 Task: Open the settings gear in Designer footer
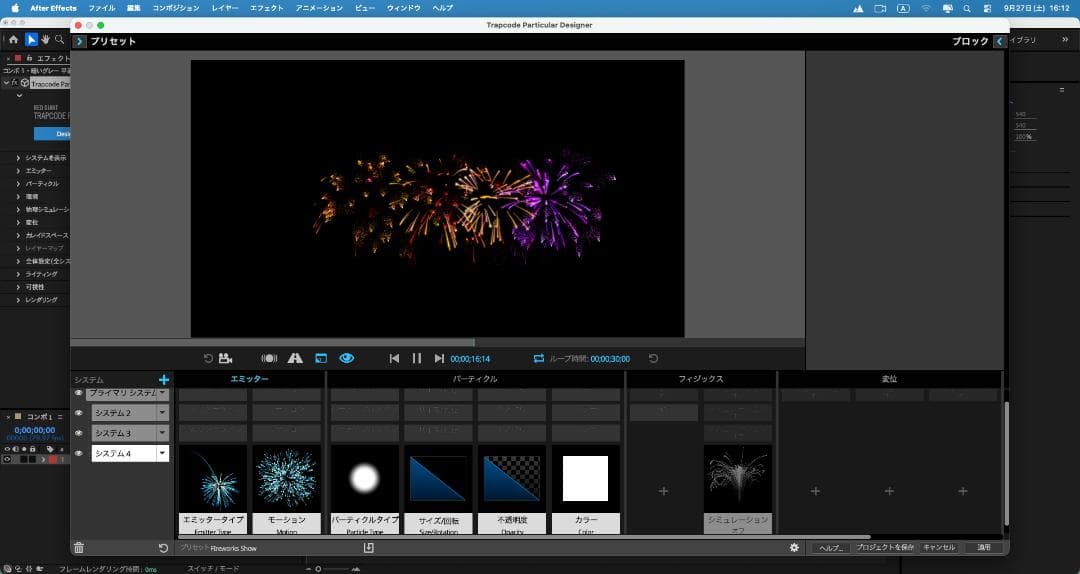(x=794, y=548)
